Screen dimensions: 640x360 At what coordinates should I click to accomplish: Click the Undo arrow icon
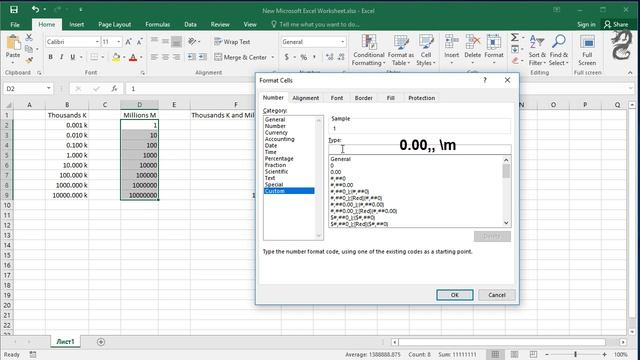coord(36,9)
